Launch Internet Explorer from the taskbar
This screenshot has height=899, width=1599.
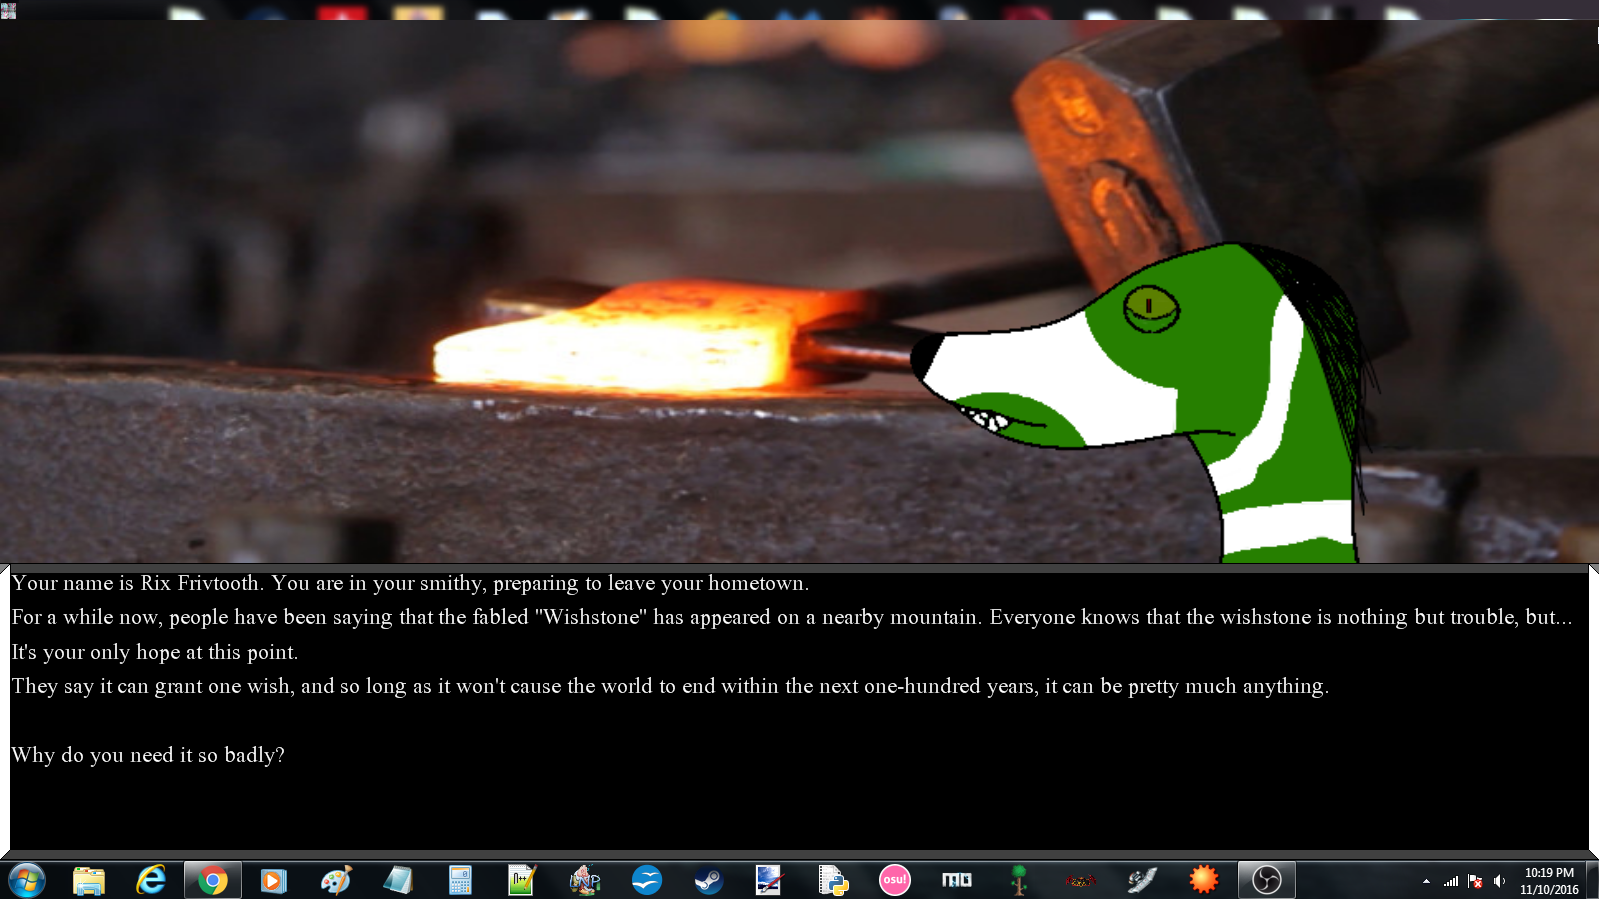coord(151,880)
